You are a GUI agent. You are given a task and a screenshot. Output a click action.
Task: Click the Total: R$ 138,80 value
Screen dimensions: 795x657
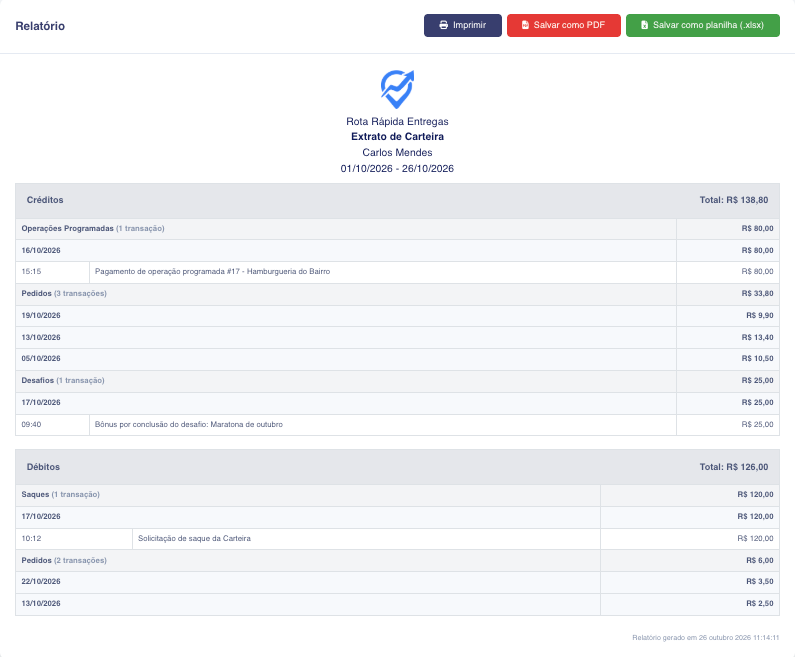point(734,200)
